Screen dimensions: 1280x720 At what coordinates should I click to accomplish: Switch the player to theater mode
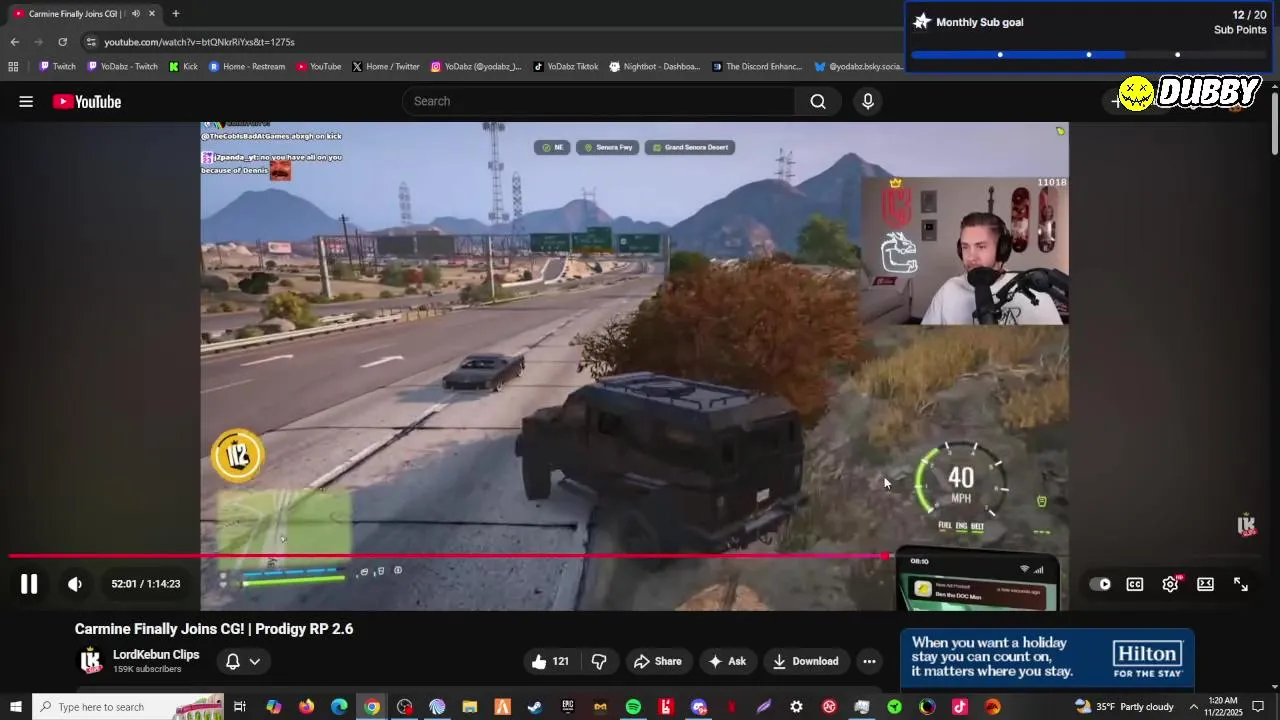1206,584
